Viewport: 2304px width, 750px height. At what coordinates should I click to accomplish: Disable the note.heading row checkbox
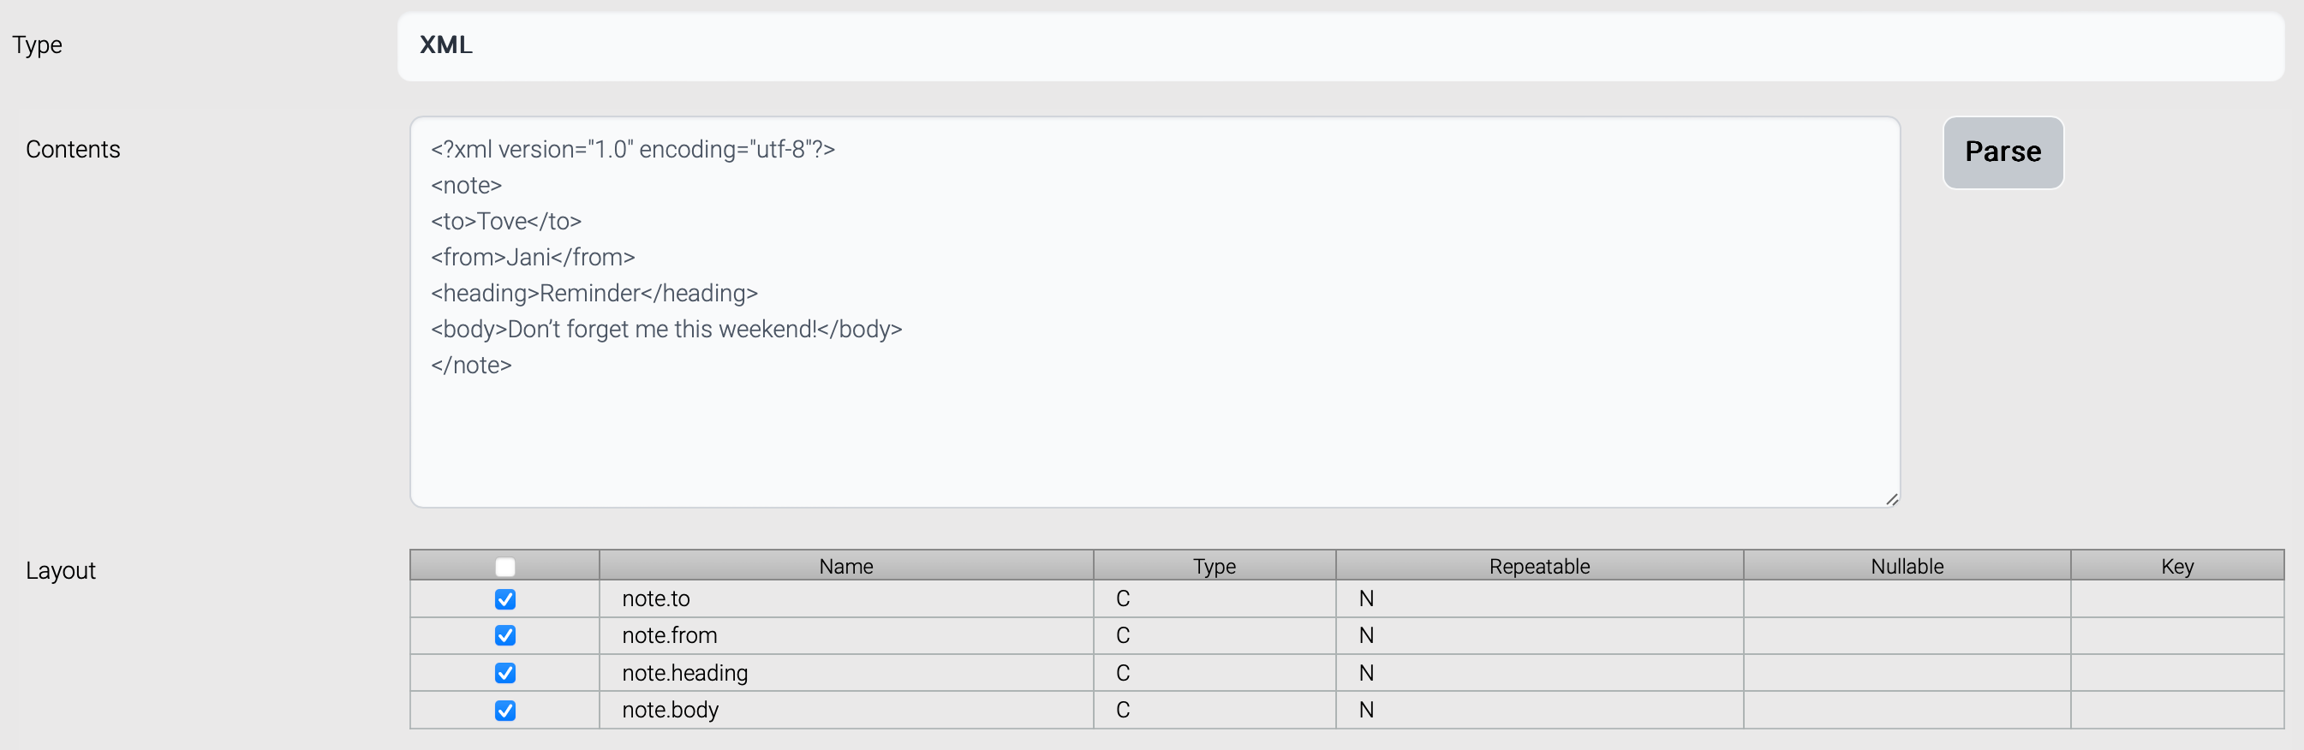(505, 673)
